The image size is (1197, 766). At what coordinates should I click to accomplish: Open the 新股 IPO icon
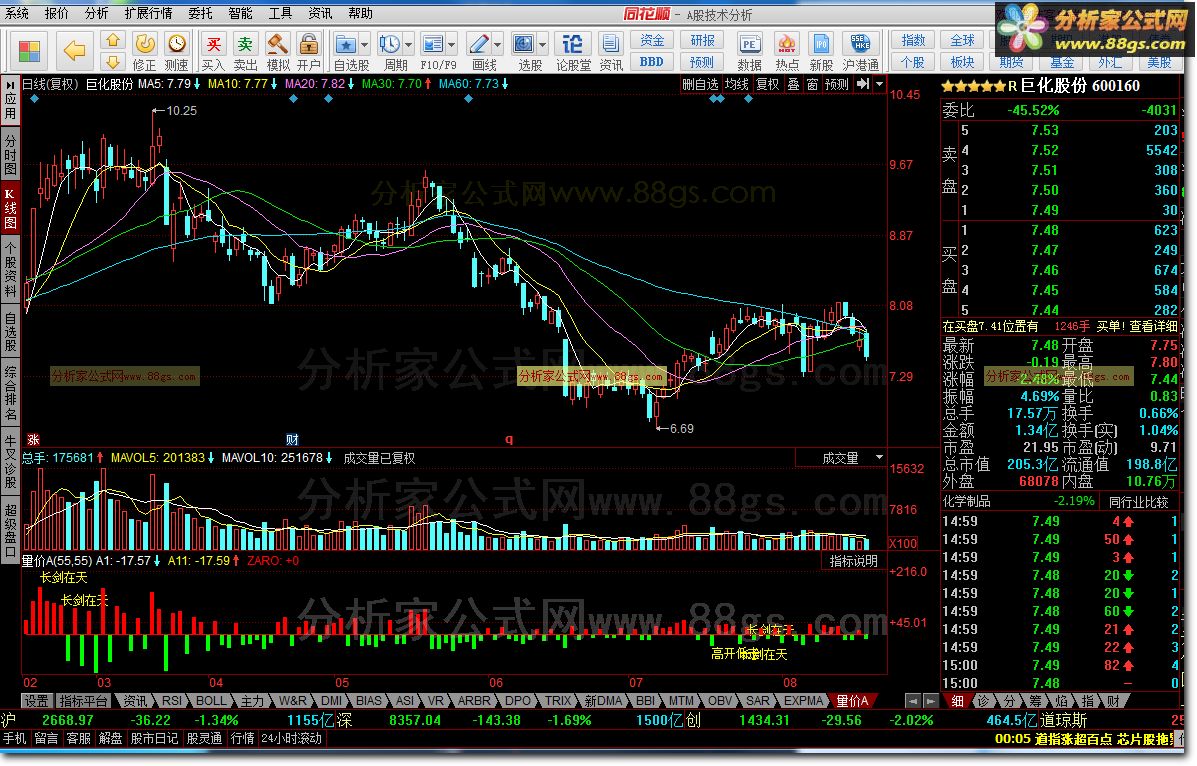821,52
